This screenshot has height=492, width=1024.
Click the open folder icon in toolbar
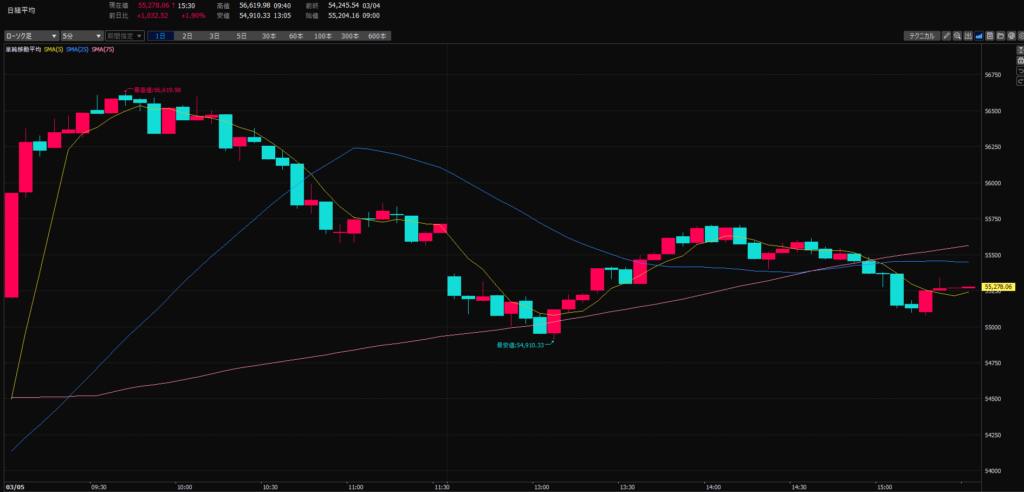coord(1000,36)
